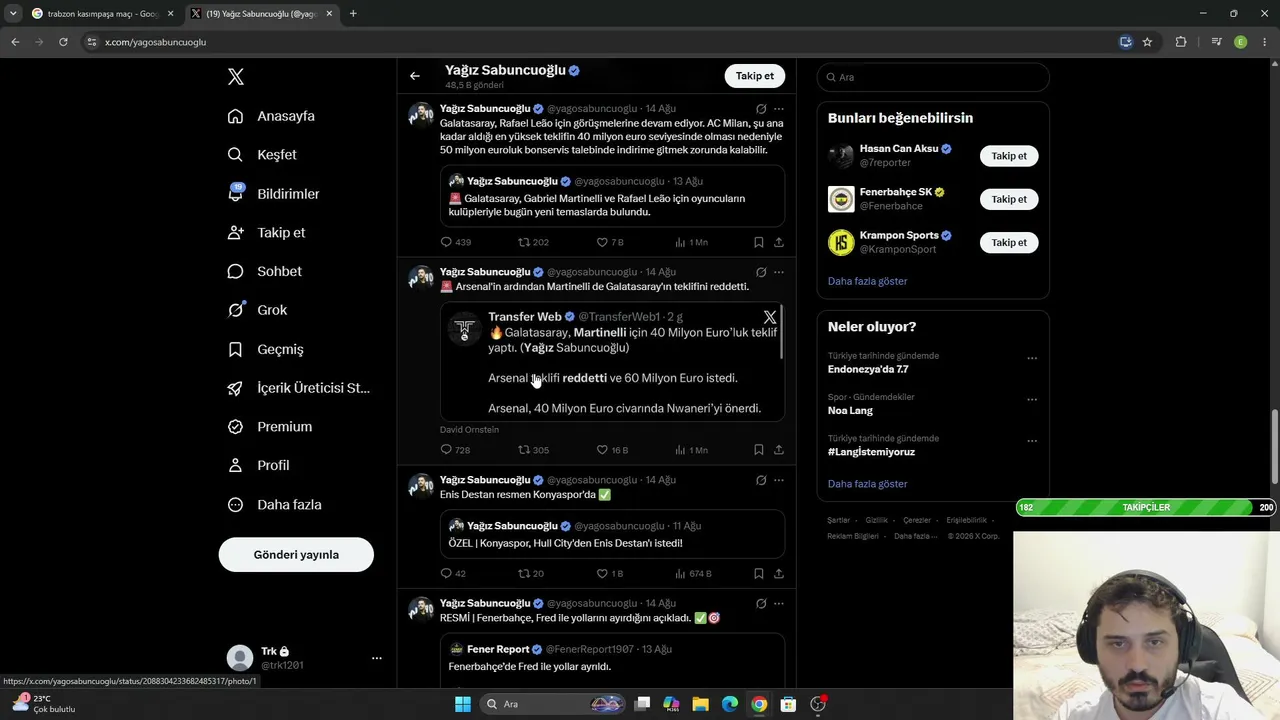This screenshot has width=1280, height=720.
Task: Open the Chrome extensions puzzle icon
Action: [1181, 42]
